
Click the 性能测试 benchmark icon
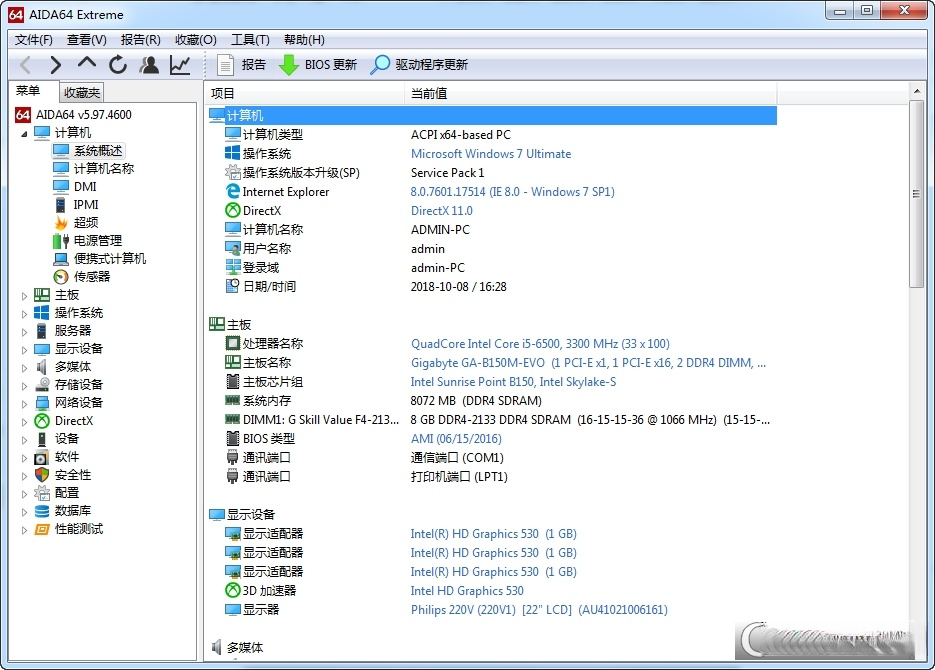42,529
